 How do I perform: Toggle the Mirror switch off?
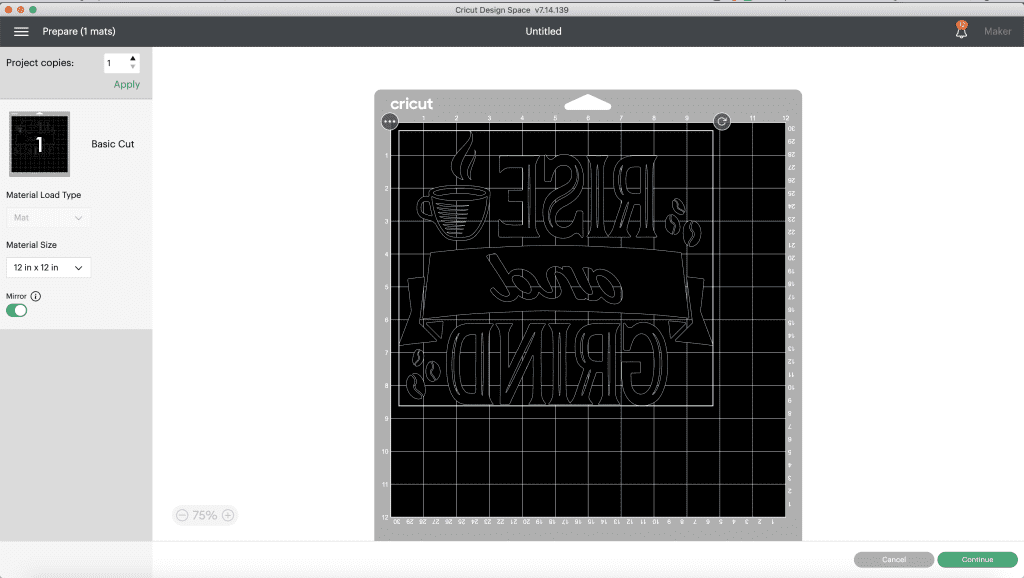pos(17,310)
